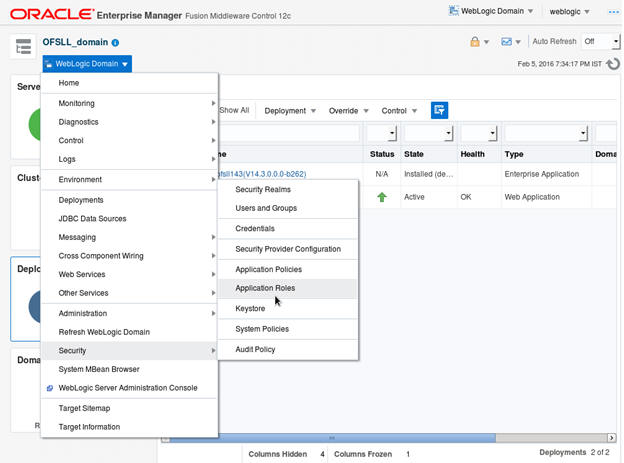This screenshot has height=463, width=624.
Task: Select Refresh WebLogic Domain
Action: pyautogui.click(x=129, y=332)
